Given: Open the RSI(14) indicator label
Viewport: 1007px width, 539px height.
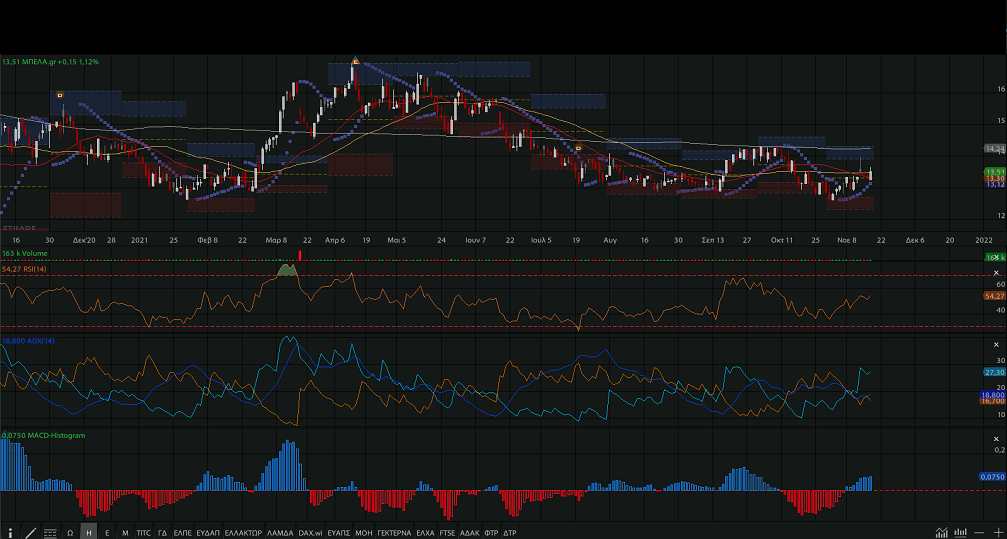Looking at the screenshot, I should [x=25, y=269].
